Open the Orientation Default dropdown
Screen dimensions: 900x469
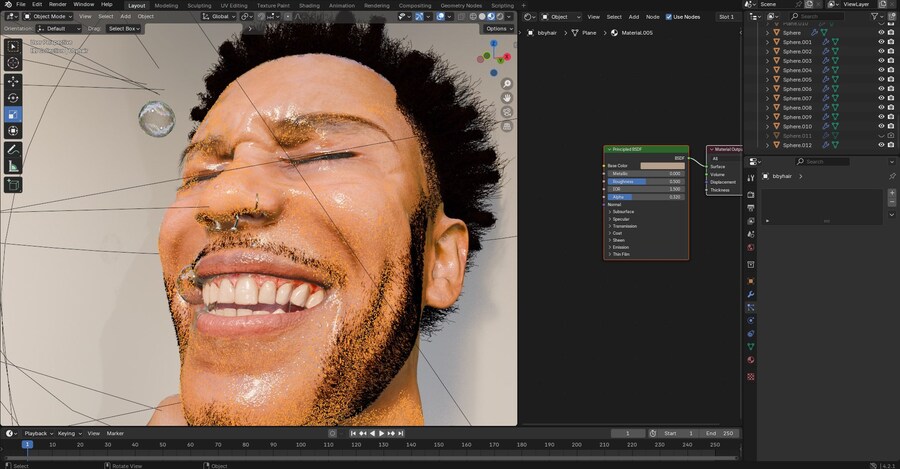59,28
